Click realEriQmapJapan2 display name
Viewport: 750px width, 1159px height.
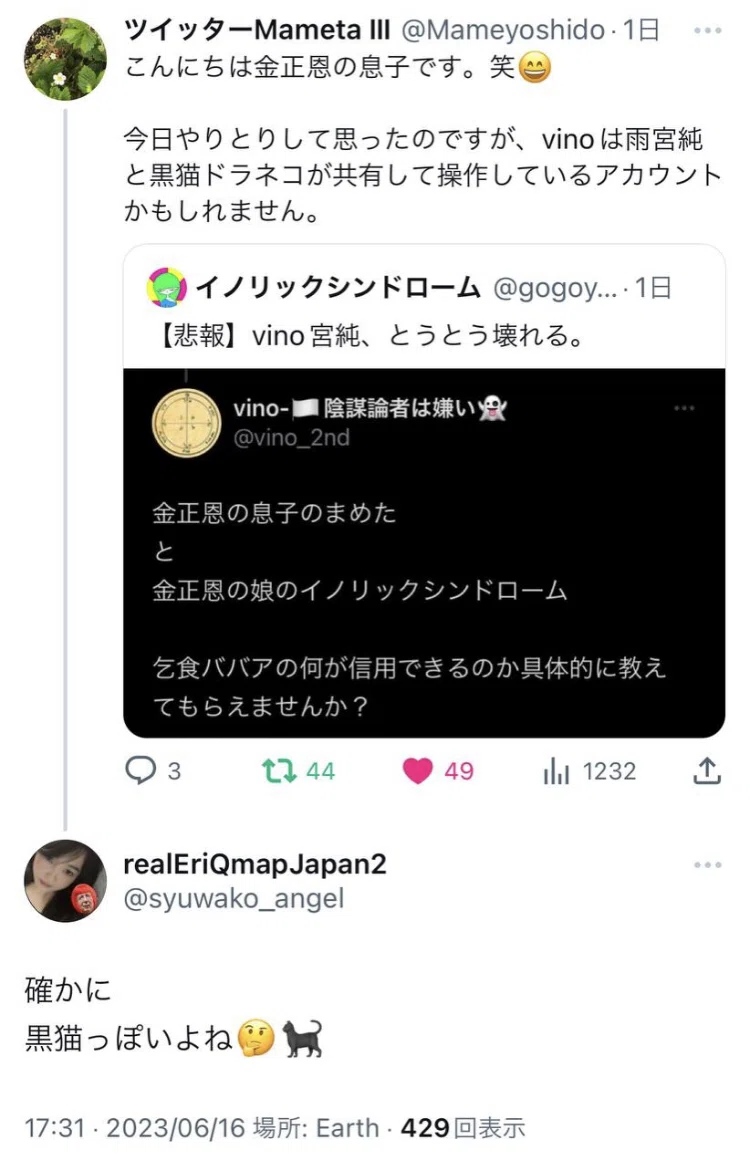(255, 864)
